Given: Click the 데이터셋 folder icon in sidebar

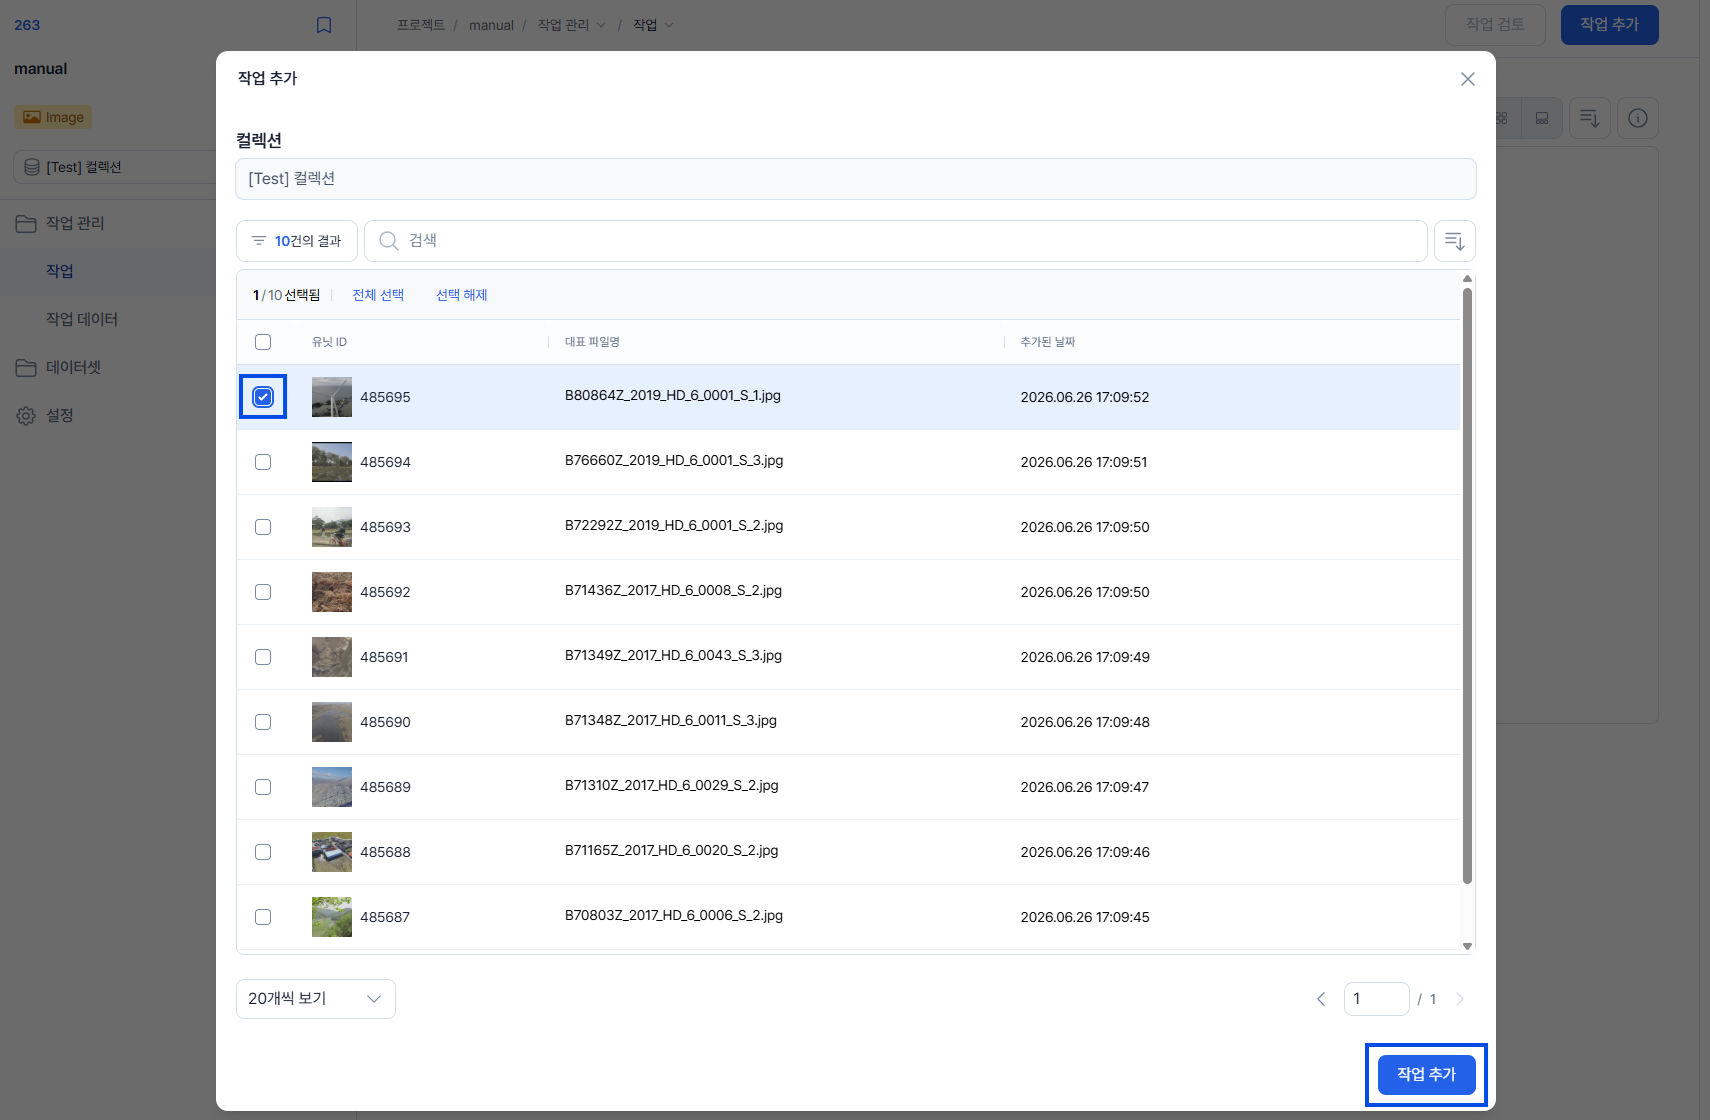Looking at the screenshot, I should tap(26, 367).
